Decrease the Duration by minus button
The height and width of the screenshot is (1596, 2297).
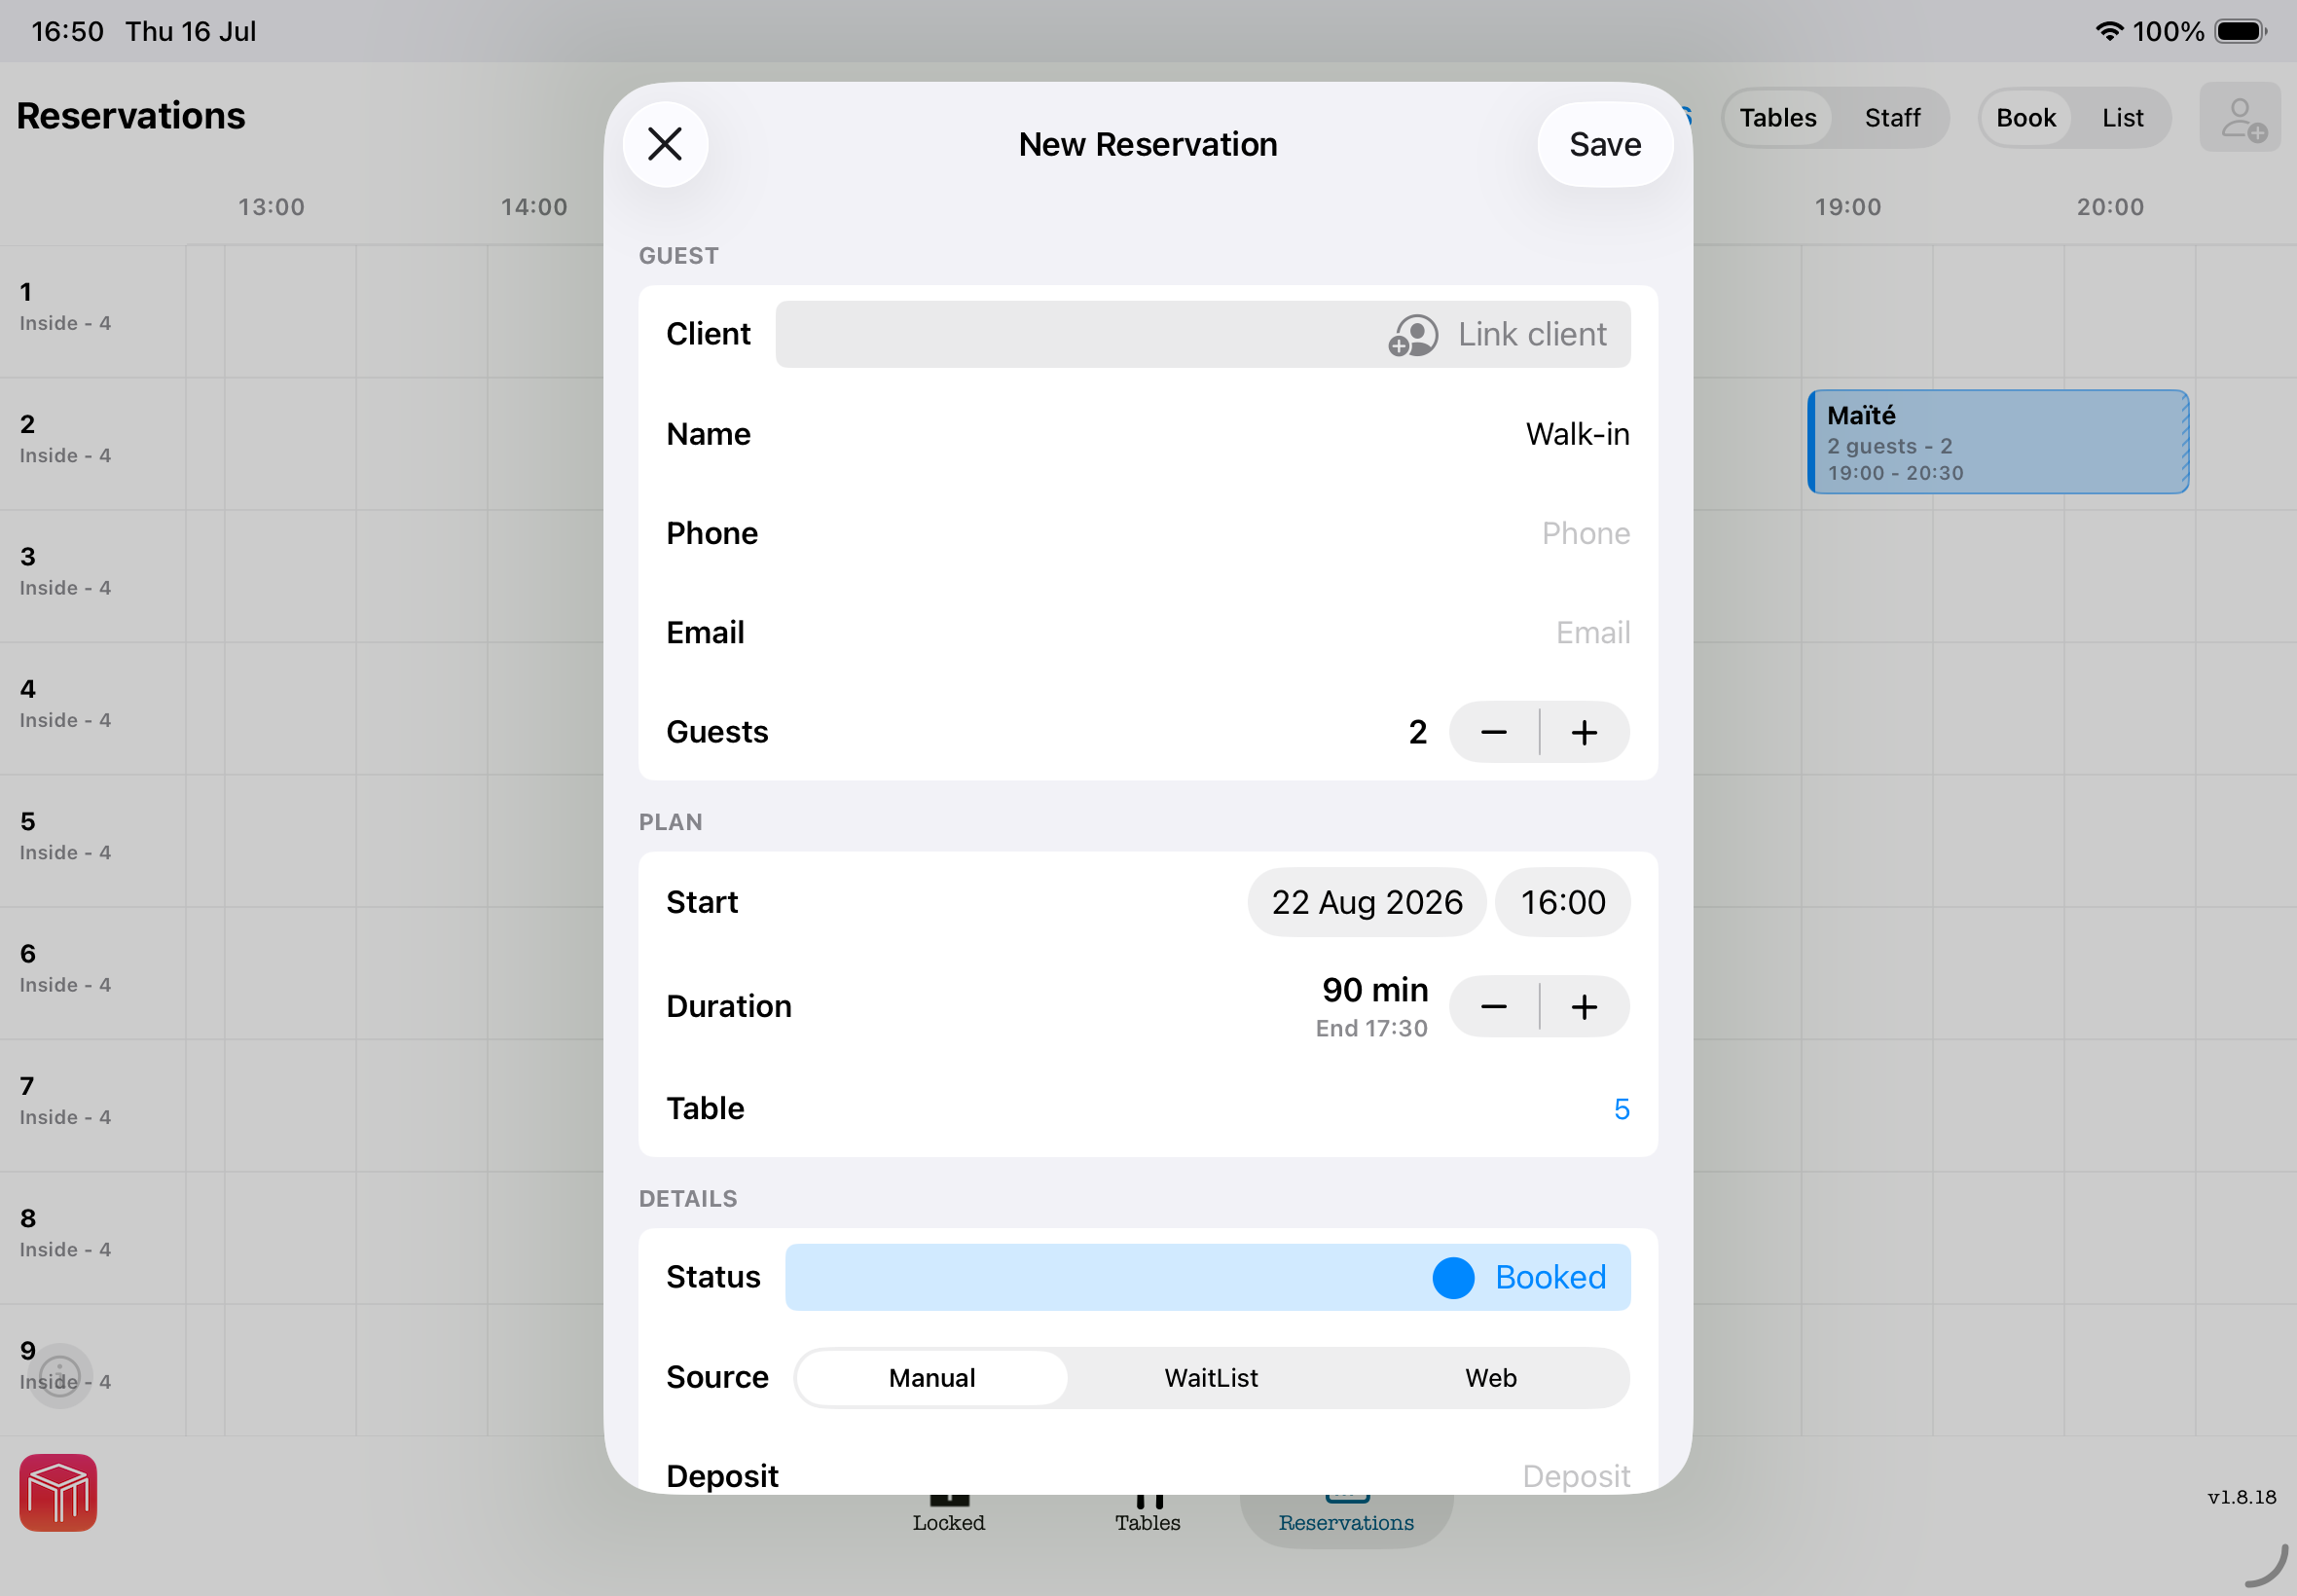pos(1493,1006)
